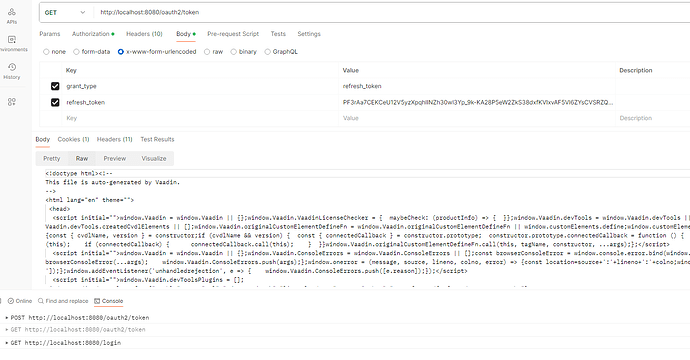Open the Tests tab
The width and height of the screenshot is (690, 360).
coord(278,34)
